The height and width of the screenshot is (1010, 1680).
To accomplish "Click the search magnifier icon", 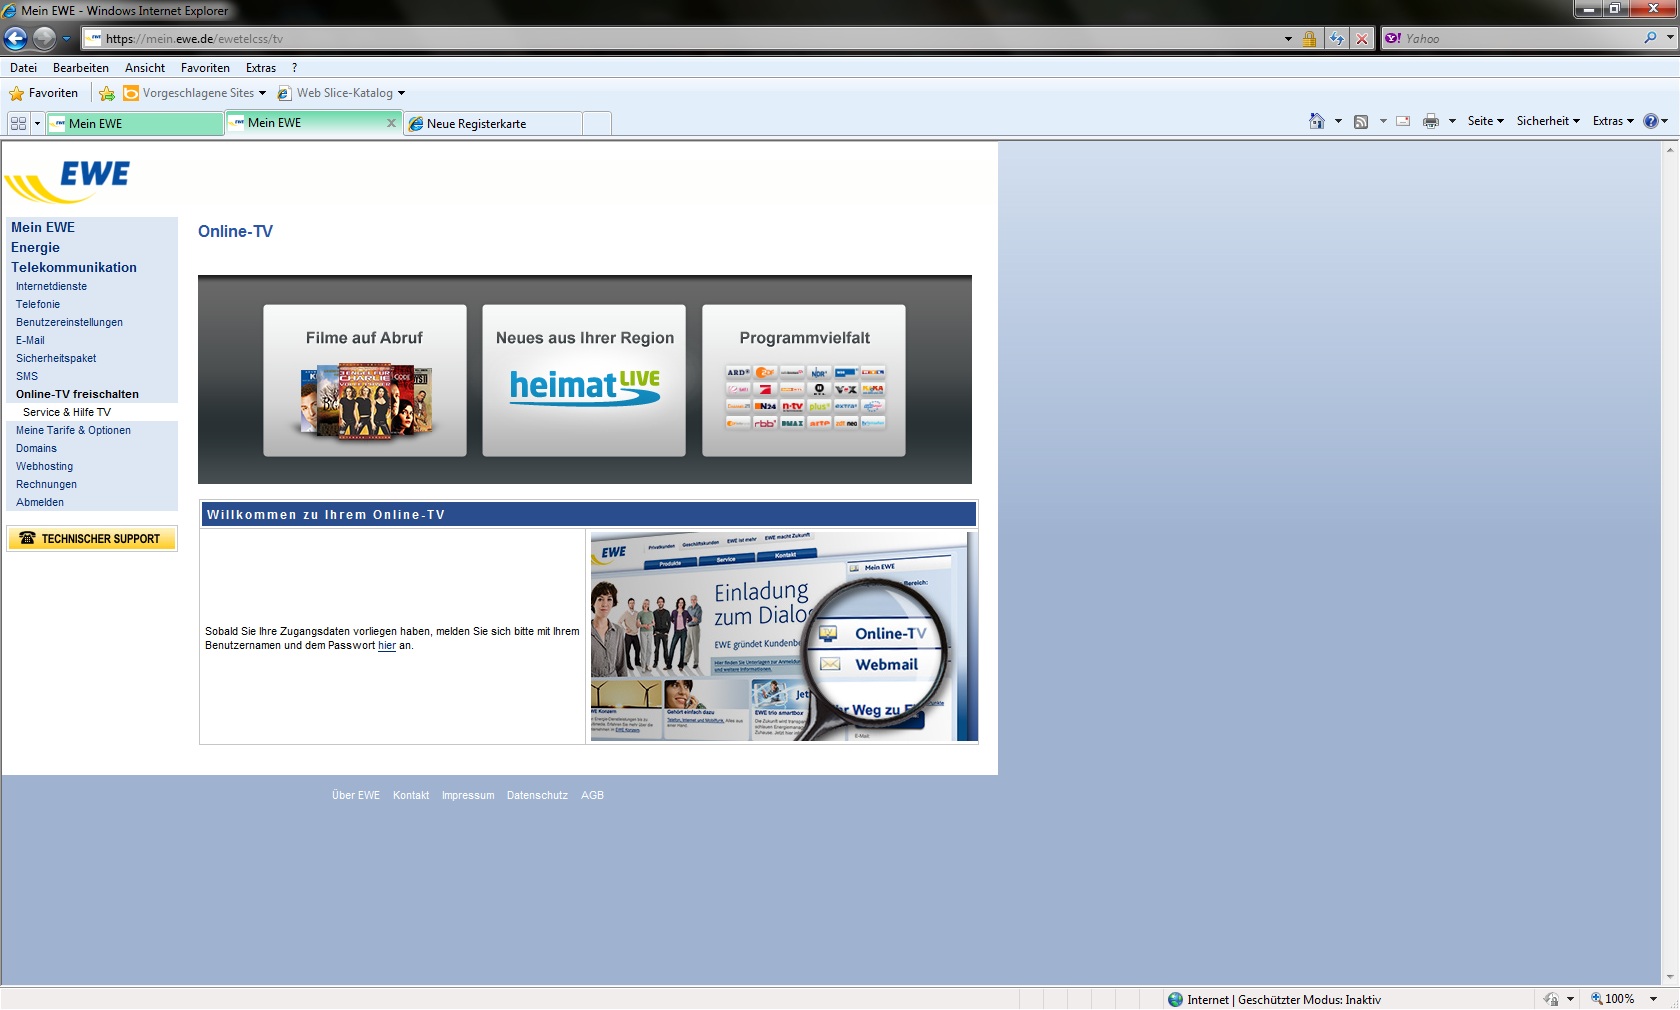I will (x=1650, y=38).
